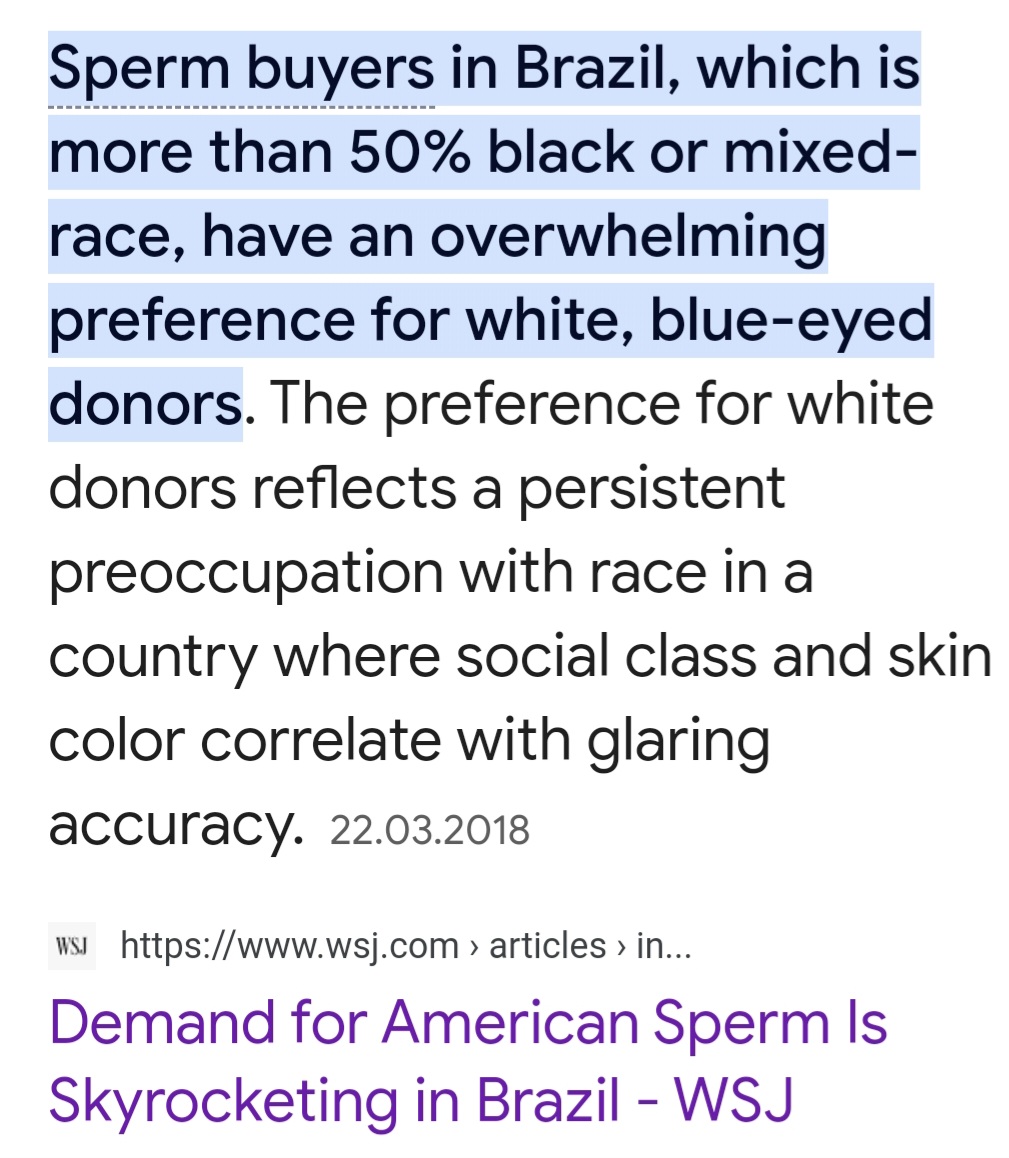Click the highlighted word 'overwhelming'
This screenshot has height=1158, width=1009.
628,237
